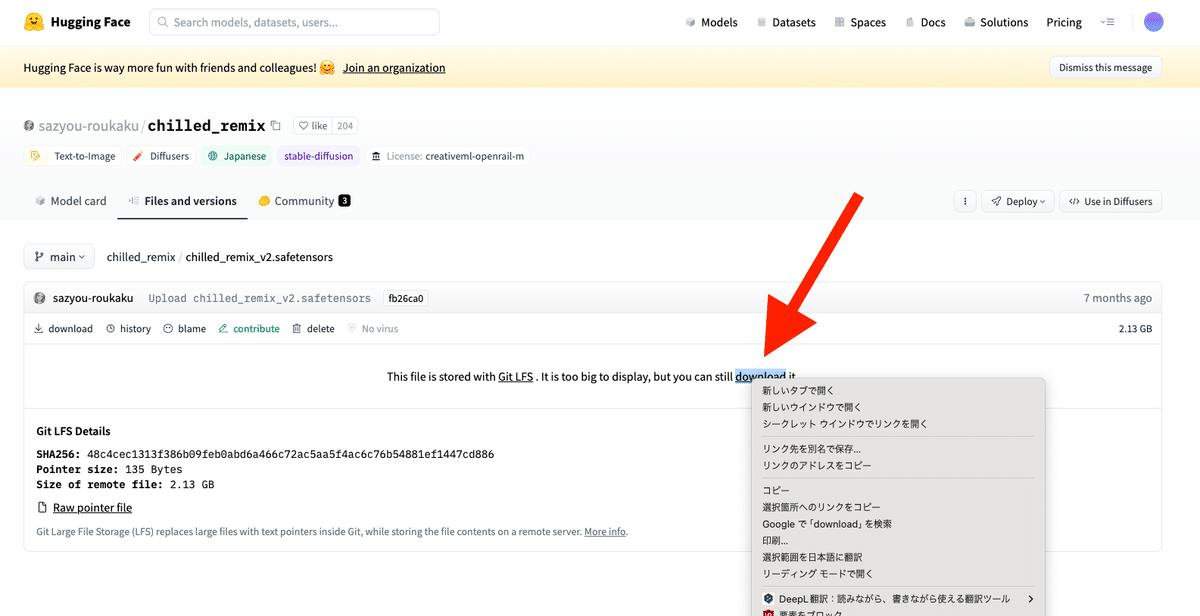Open the Raw pointer file link
This screenshot has height=616, width=1200.
[x=92, y=508]
